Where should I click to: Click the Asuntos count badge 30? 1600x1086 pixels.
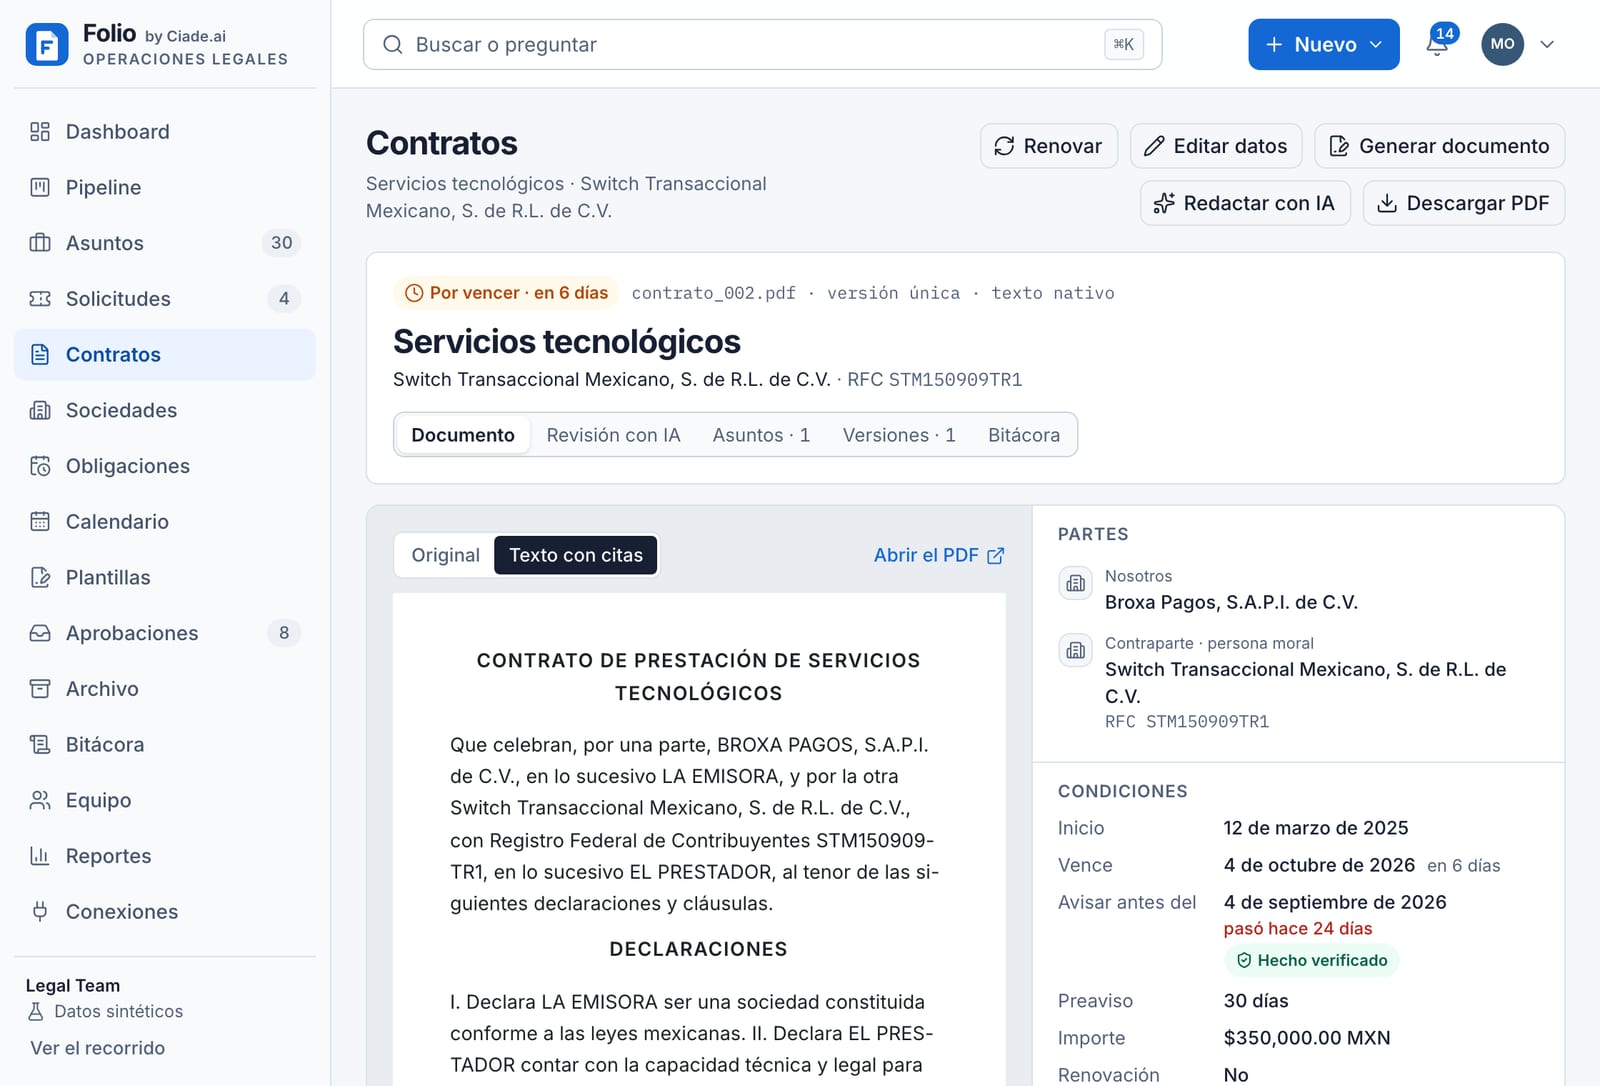(x=282, y=243)
